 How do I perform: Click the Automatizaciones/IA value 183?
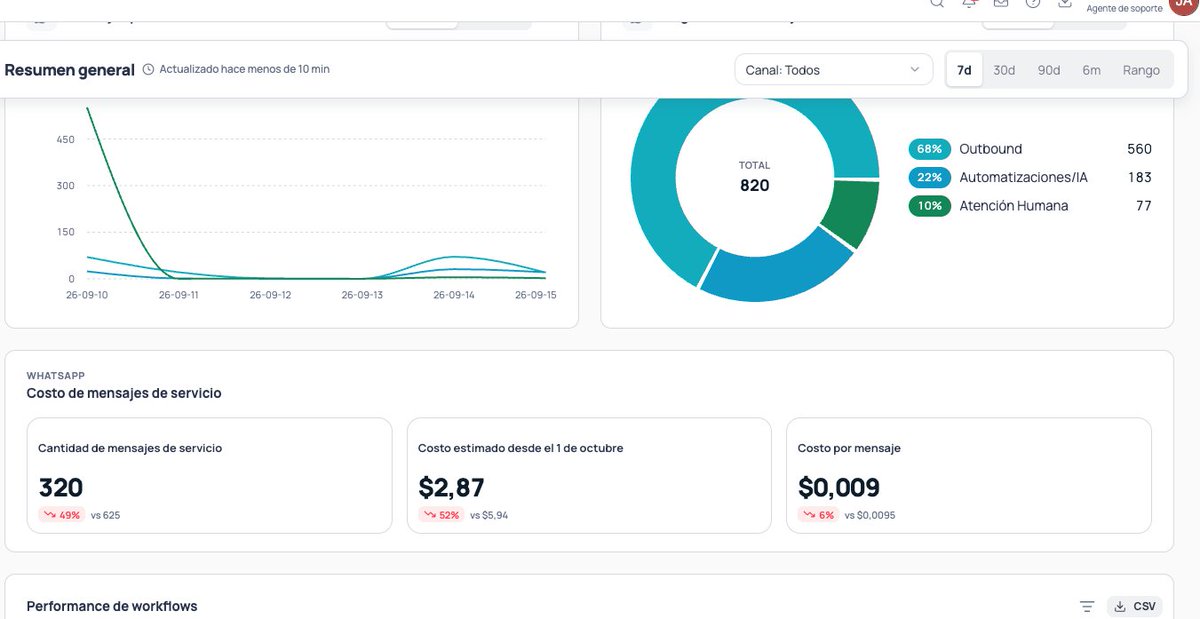pos(1140,177)
